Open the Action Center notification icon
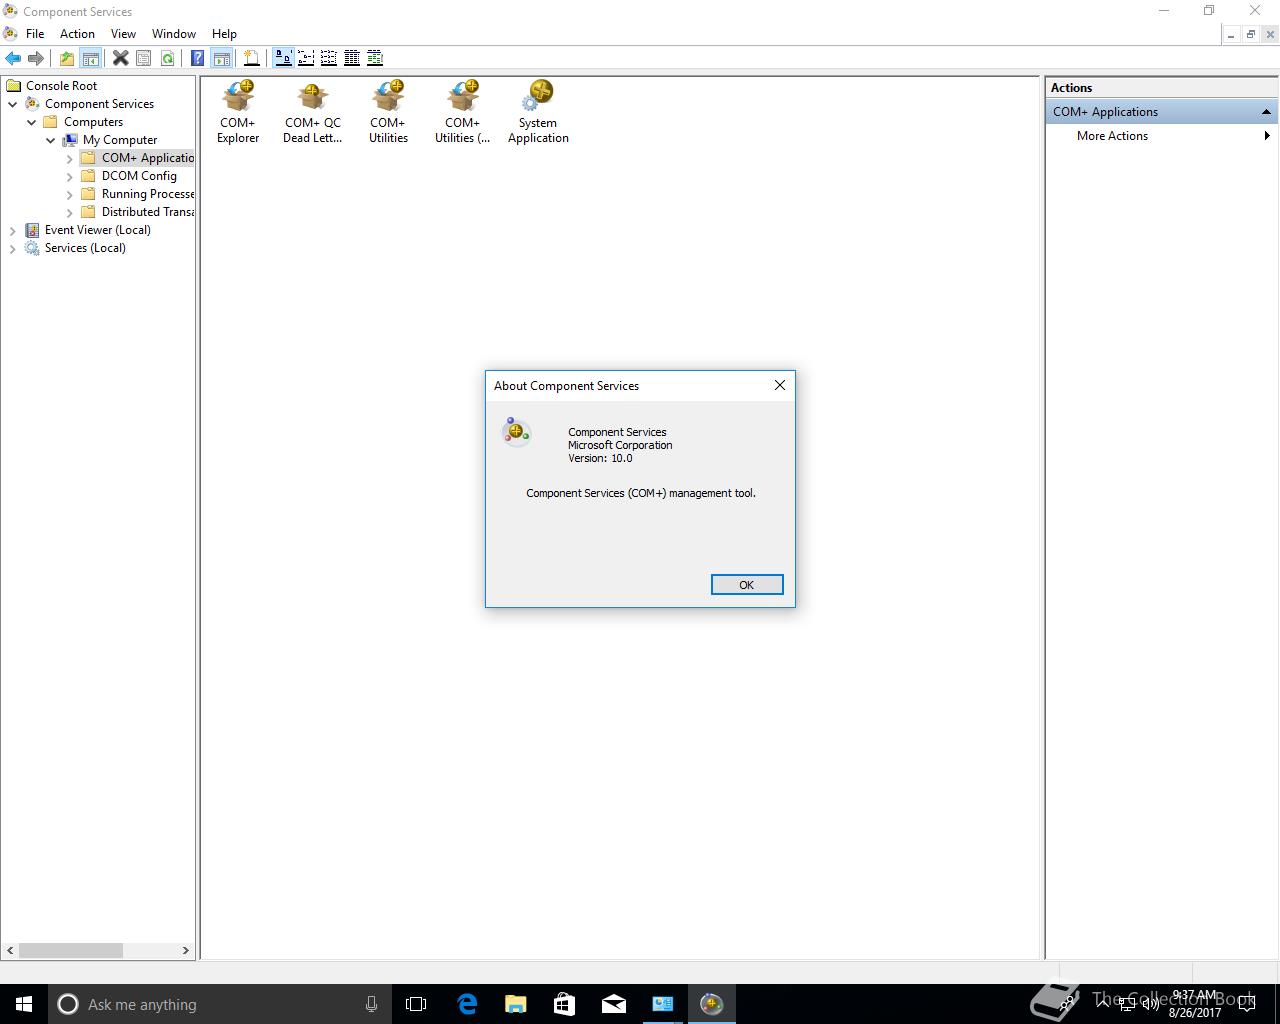Screen dimensions: 1280x1024 pyautogui.click(x=1247, y=1004)
